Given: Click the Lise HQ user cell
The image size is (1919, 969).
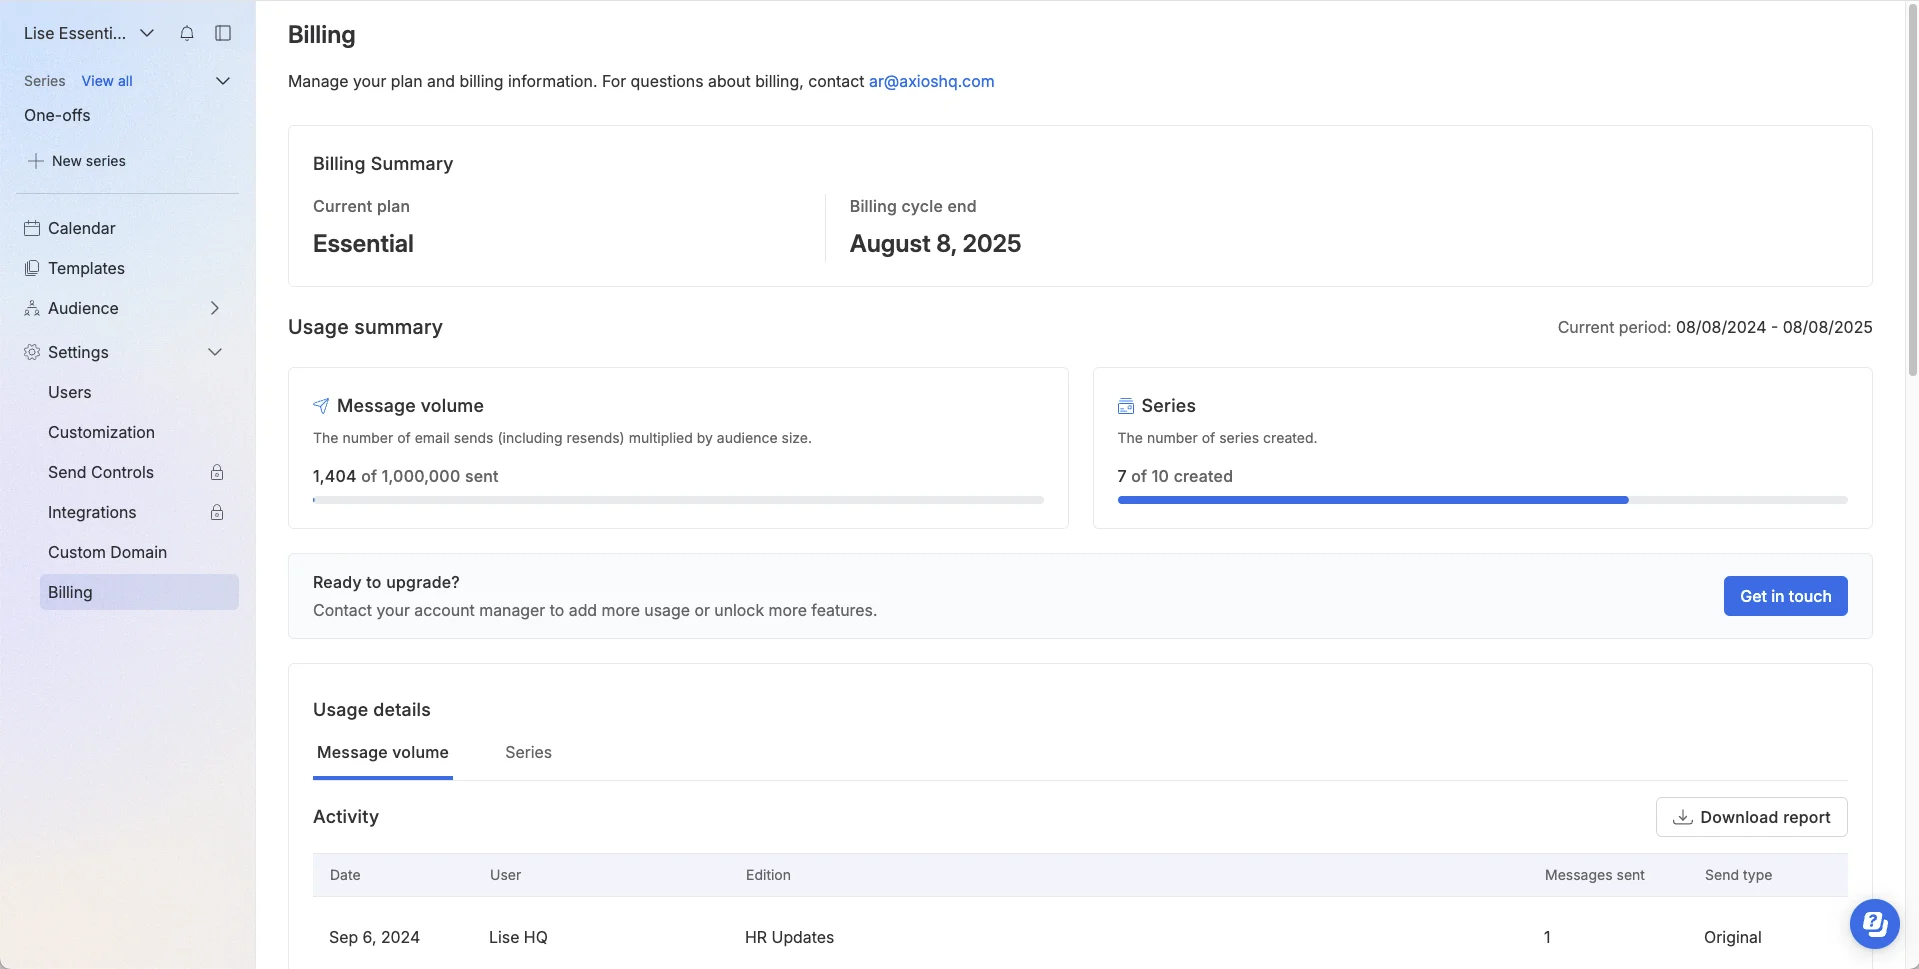Looking at the screenshot, I should click(x=518, y=937).
